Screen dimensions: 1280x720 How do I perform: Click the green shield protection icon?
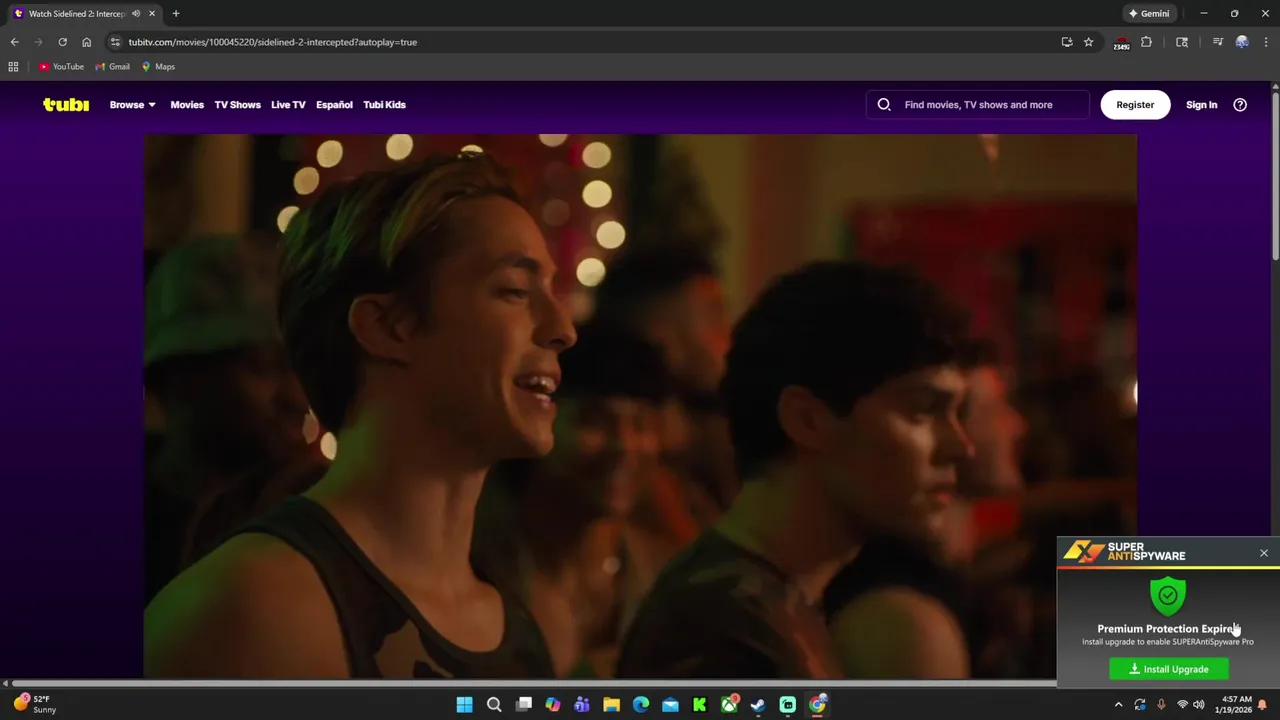click(1168, 596)
